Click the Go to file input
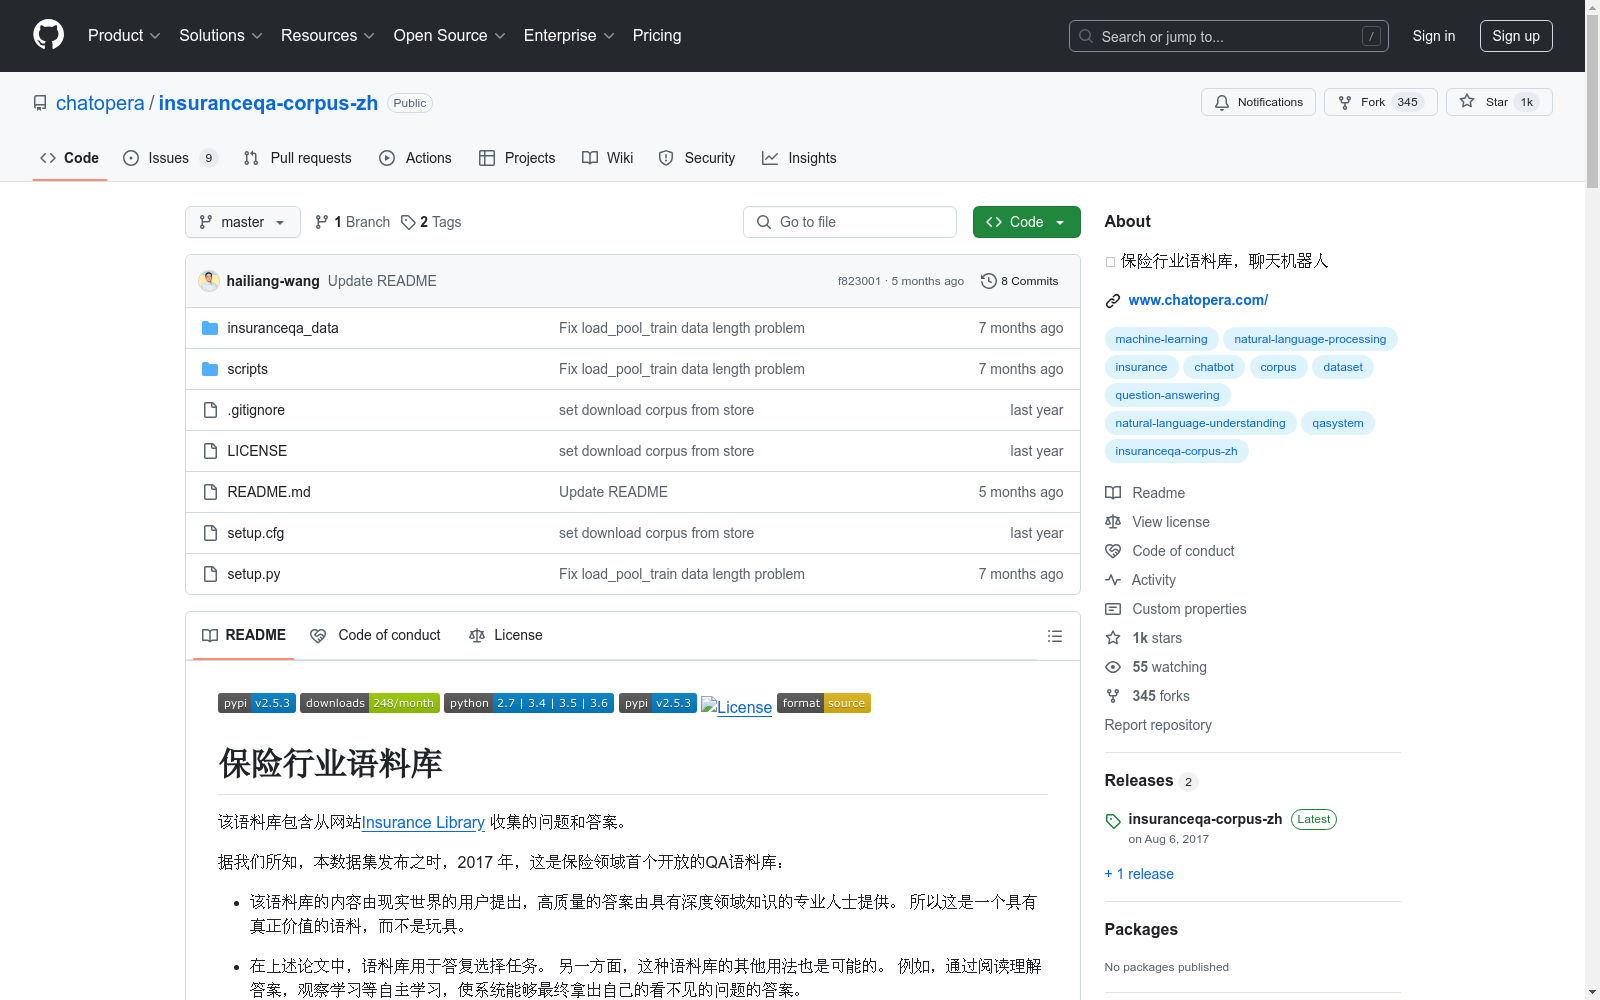1600x1000 pixels. point(850,222)
